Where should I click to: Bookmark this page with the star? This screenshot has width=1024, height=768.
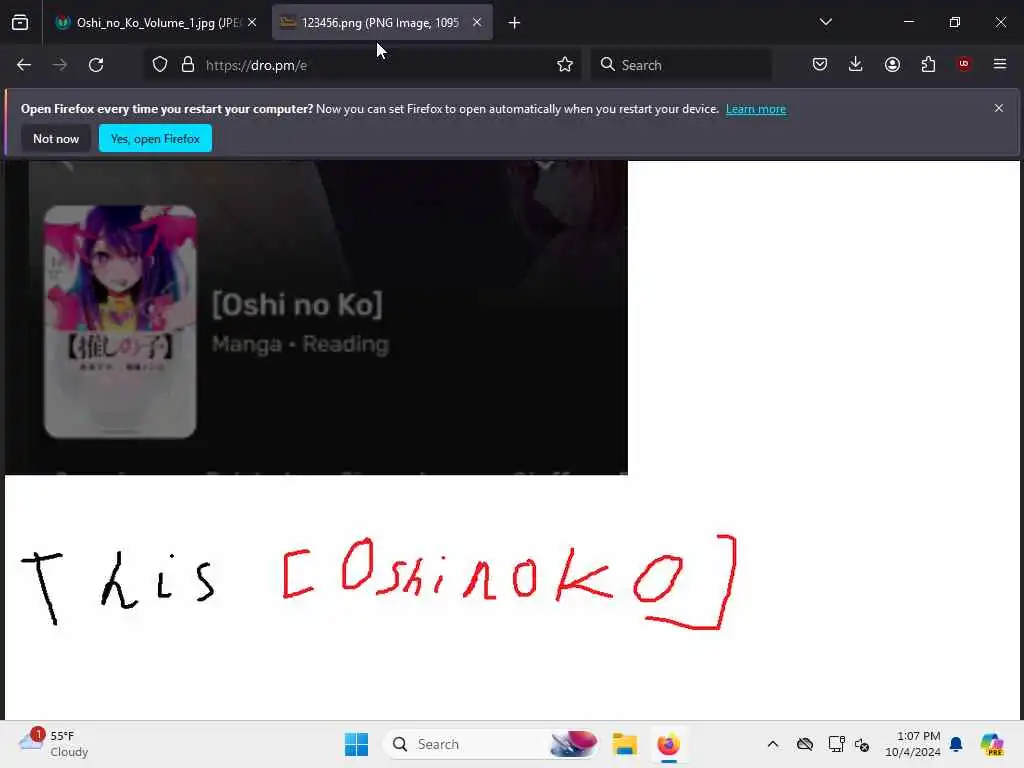click(x=565, y=65)
